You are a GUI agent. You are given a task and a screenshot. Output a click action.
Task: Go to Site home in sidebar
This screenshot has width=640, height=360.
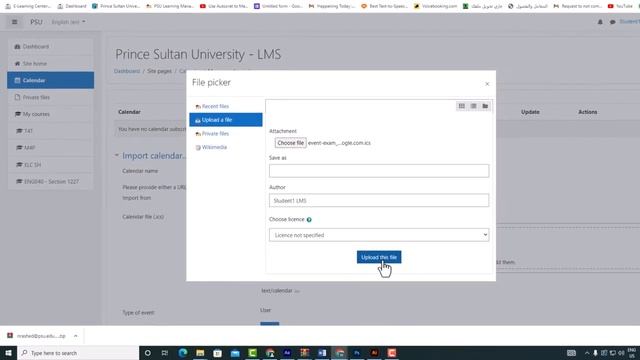(51, 63)
